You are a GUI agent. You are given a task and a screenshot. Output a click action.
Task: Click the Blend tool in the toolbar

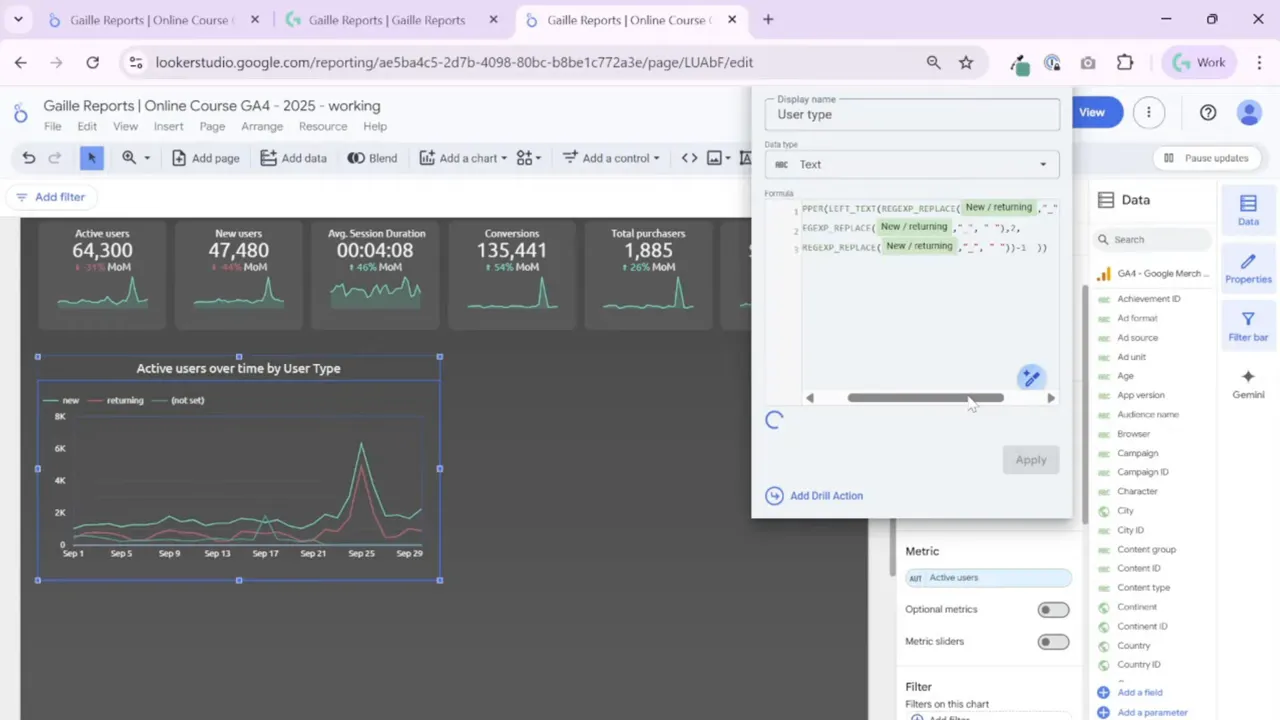(372, 157)
